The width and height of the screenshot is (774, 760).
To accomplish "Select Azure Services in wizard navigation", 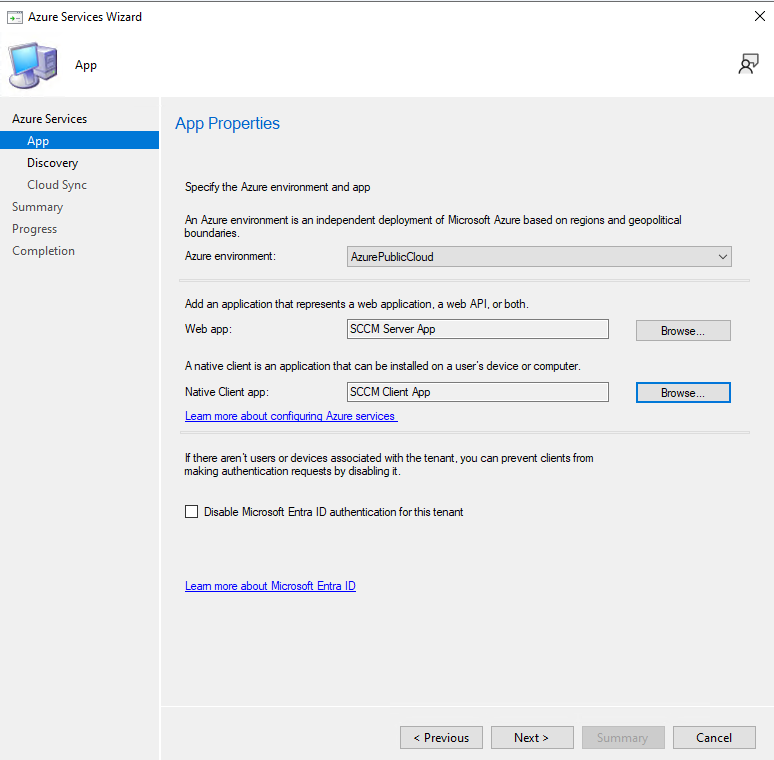I will tap(49, 119).
